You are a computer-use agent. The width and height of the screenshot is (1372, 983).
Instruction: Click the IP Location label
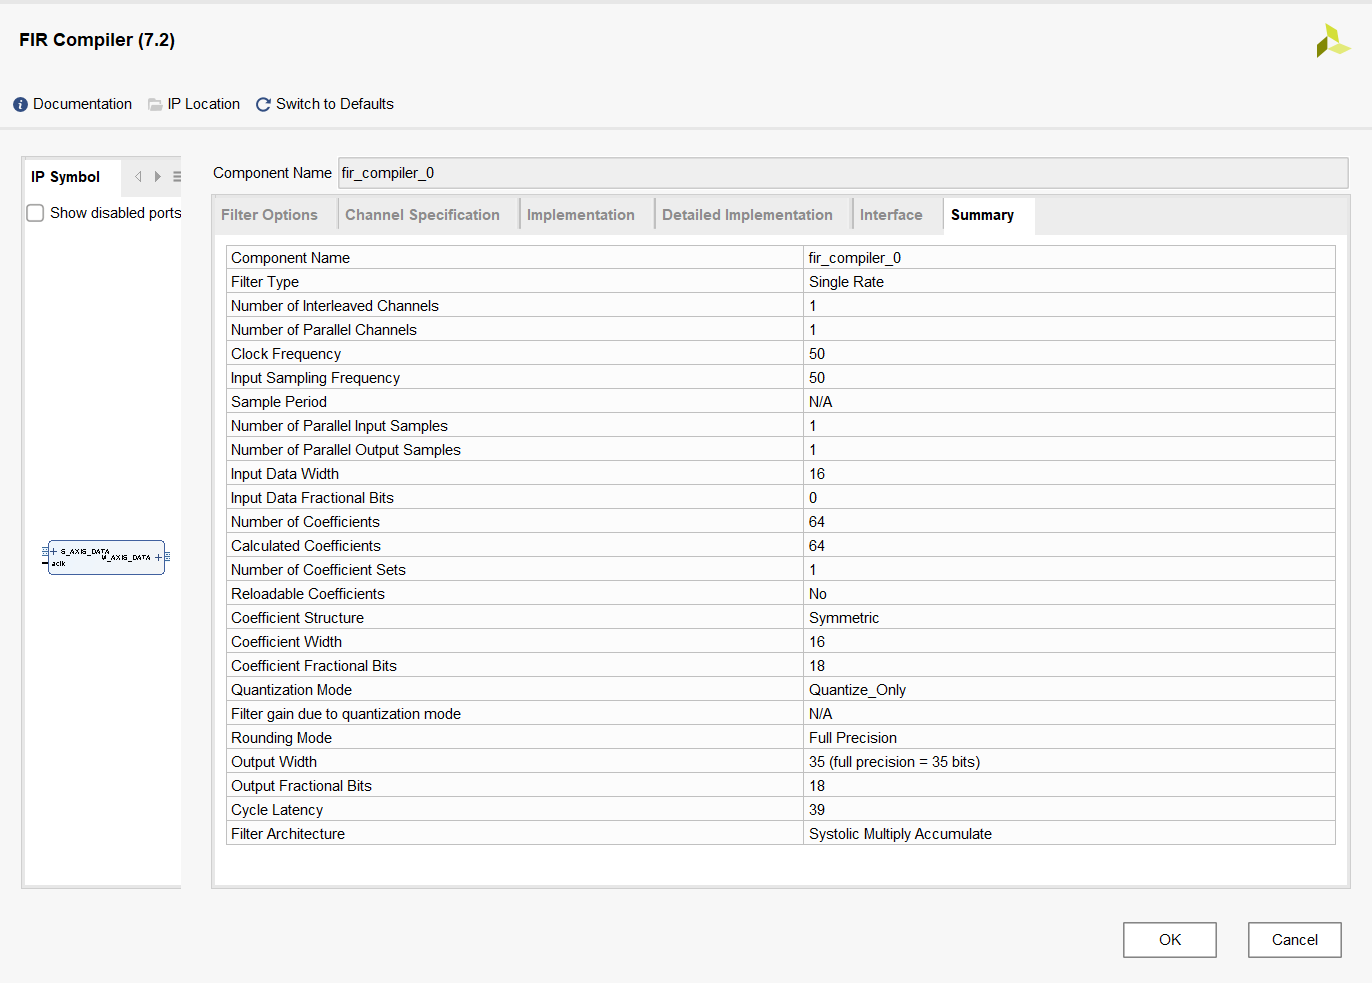click(x=204, y=104)
